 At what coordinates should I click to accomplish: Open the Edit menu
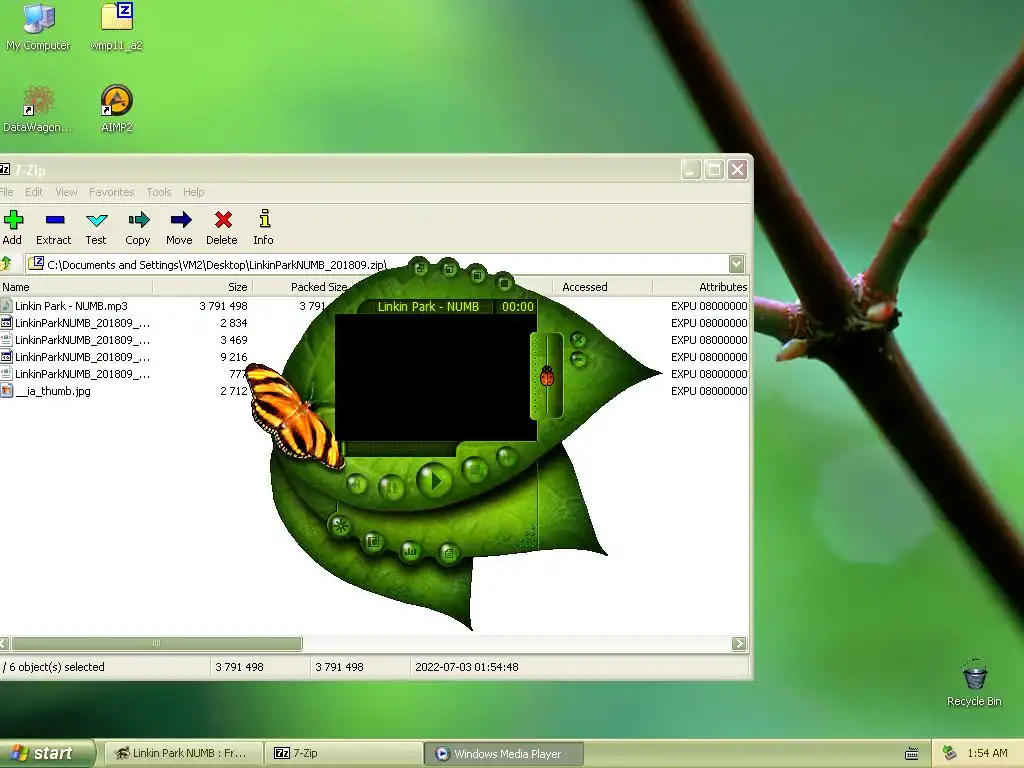34,192
